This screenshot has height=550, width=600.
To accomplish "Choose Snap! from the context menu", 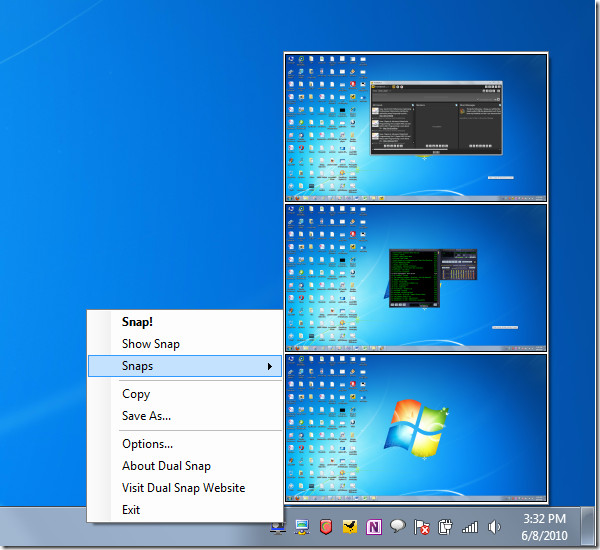I will click(137, 322).
